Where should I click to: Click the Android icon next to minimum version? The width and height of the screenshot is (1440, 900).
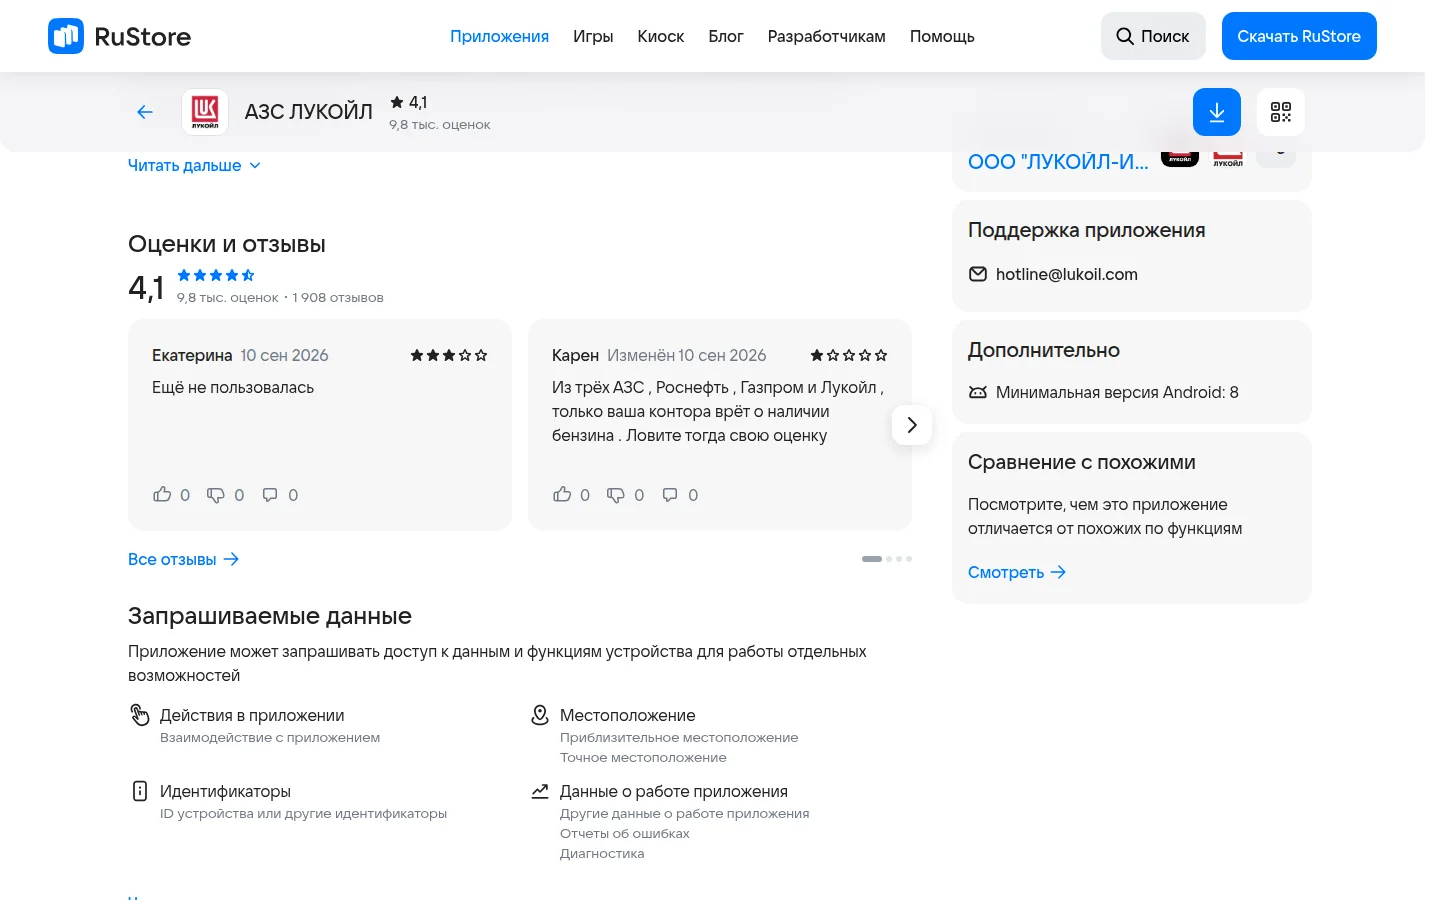(x=978, y=392)
